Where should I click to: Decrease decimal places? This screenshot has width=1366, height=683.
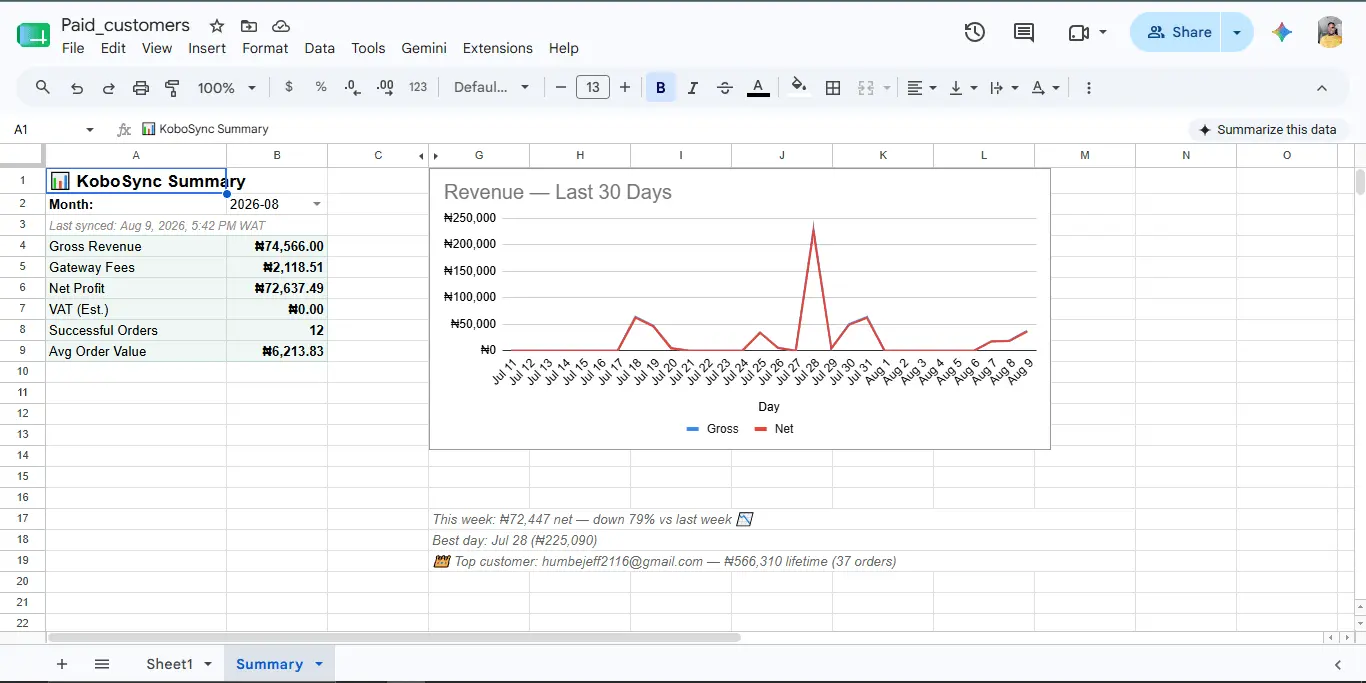[x=352, y=88]
